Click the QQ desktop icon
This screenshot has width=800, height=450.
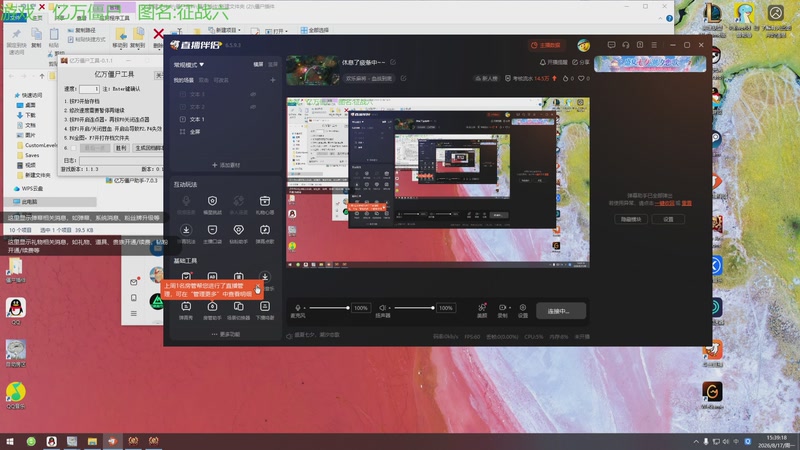(x=16, y=311)
